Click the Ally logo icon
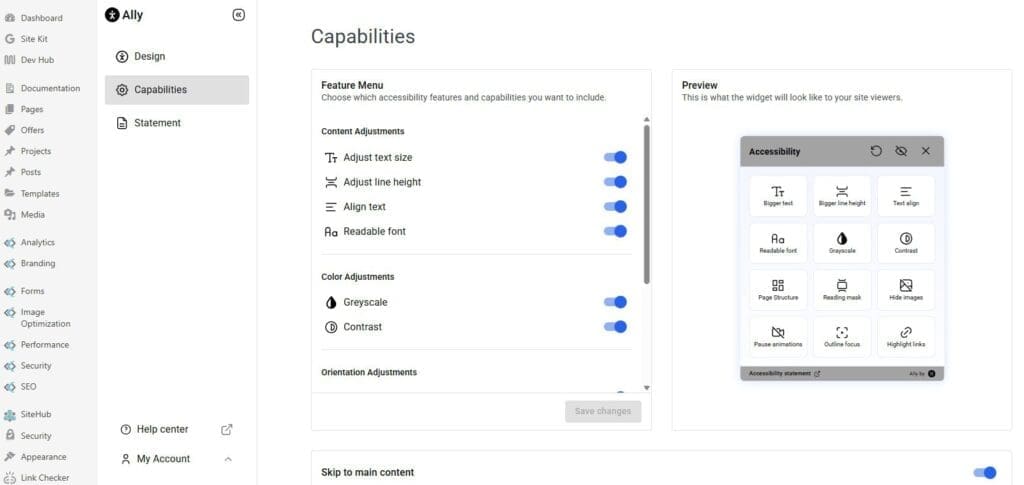 pyautogui.click(x=112, y=15)
